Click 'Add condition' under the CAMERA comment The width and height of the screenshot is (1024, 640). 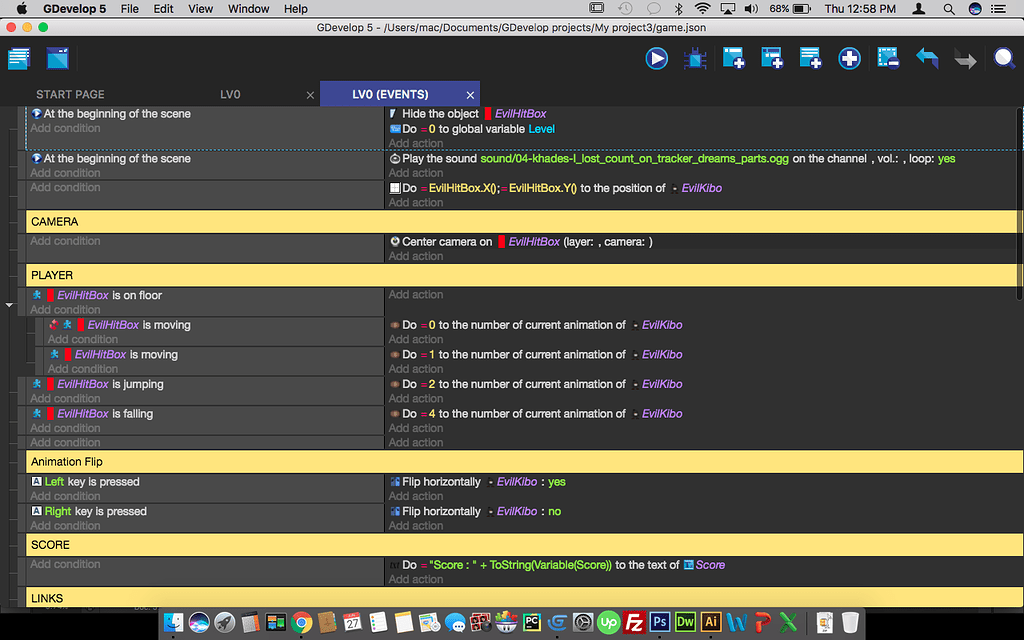tap(65, 241)
